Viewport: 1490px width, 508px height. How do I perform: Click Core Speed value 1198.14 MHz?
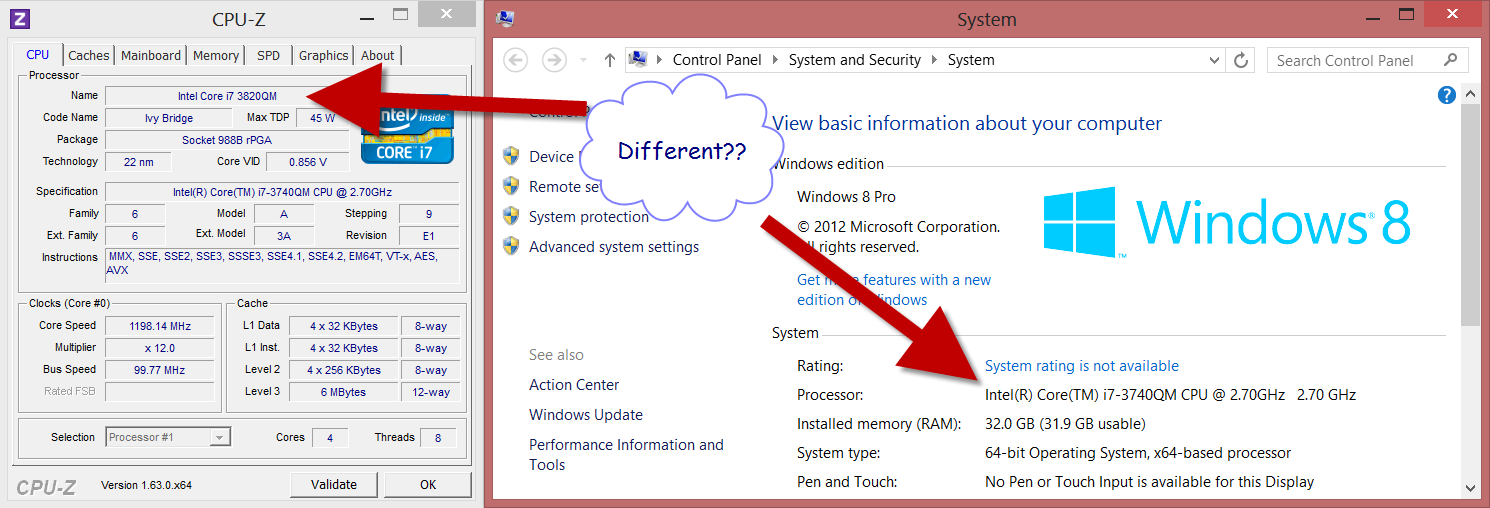(x=161, y=326)
